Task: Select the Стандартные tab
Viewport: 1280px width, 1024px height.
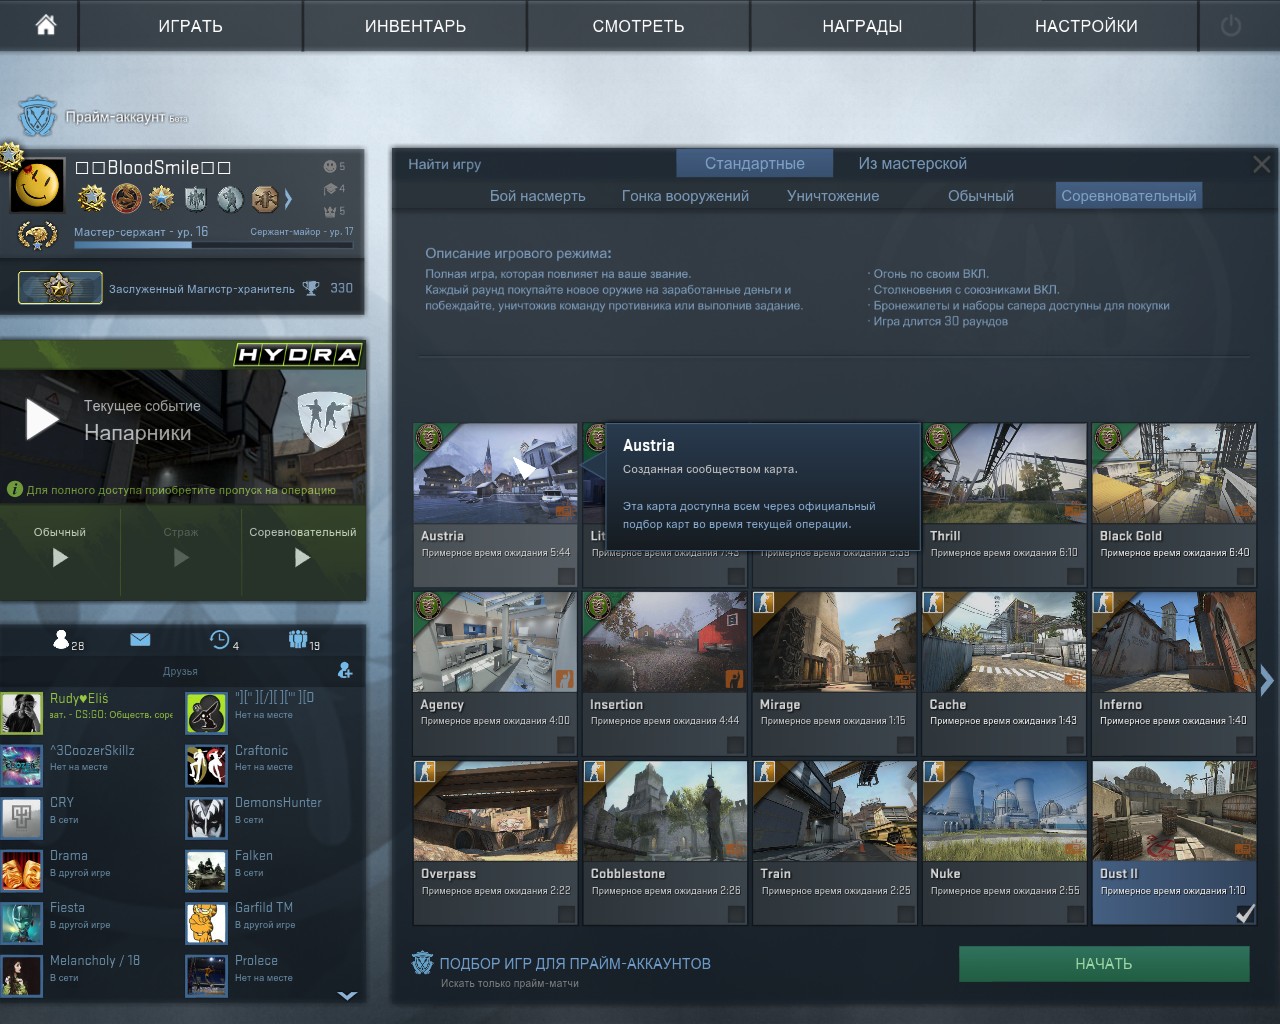Action: pyautogui.click(x=754, y=163)
